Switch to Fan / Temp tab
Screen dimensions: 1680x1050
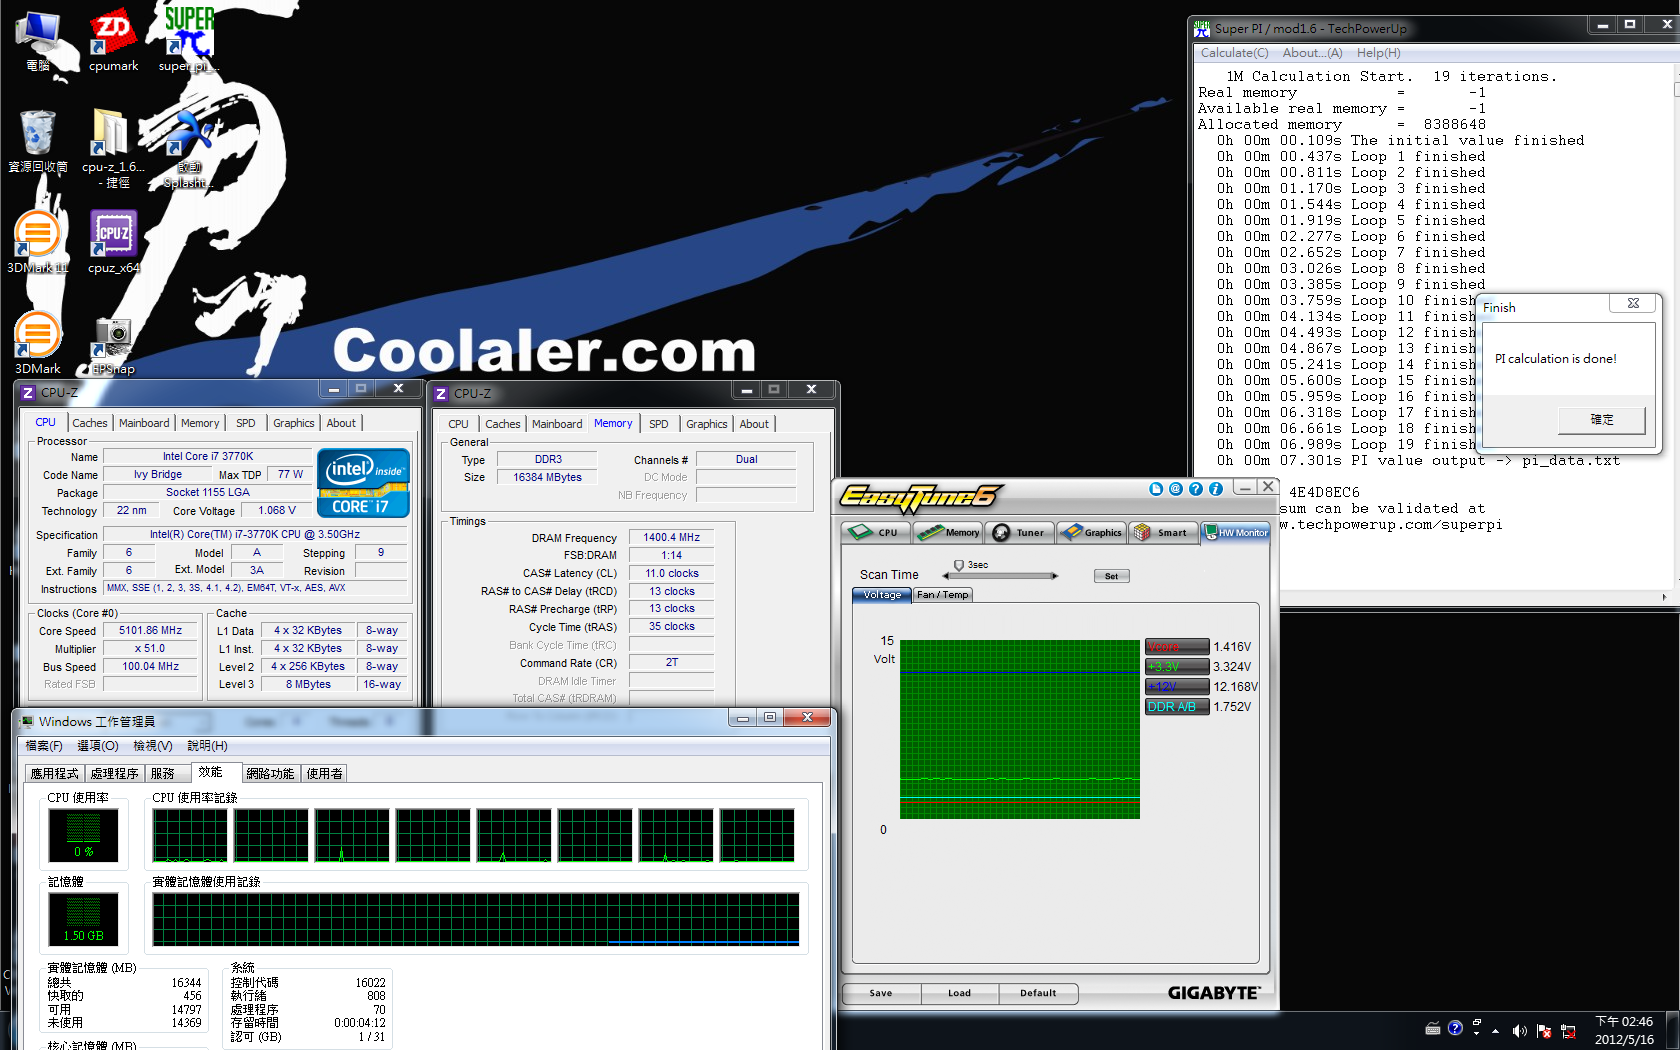pos(942,595)
